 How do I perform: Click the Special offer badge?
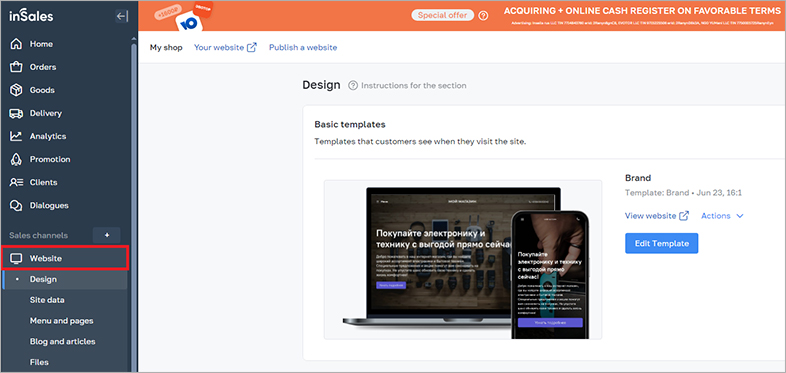coord(443,16)
